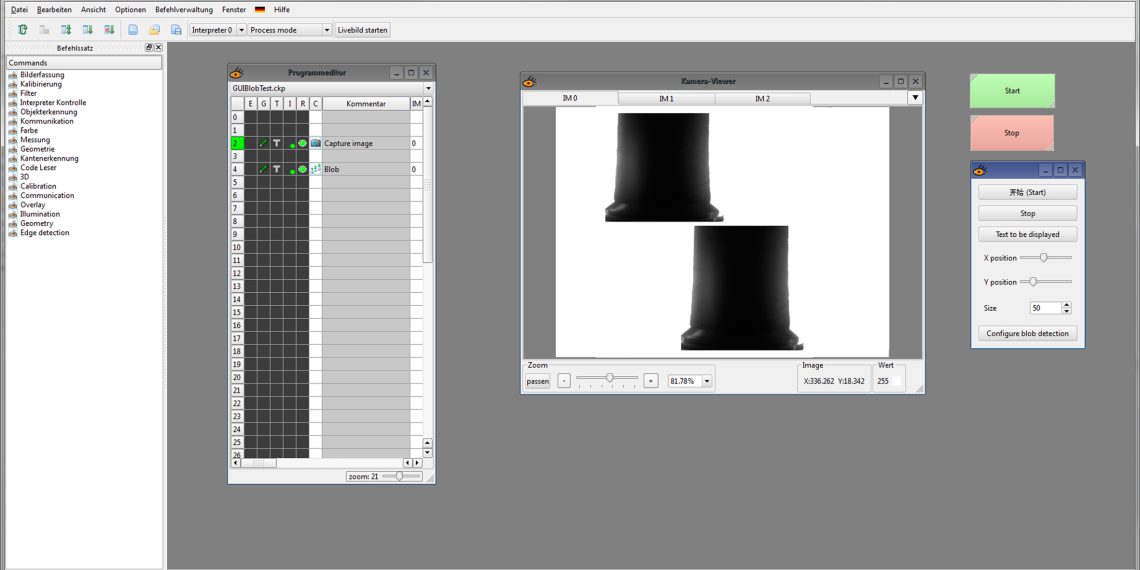Click the German flag language icon

[x=260, y=9]
